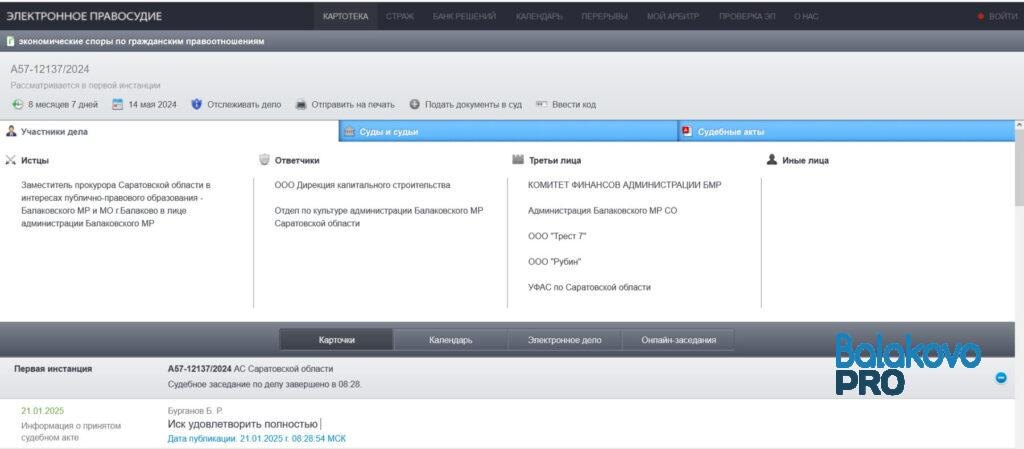
Task: Go to Банк решений section
Action: point(464,16)
